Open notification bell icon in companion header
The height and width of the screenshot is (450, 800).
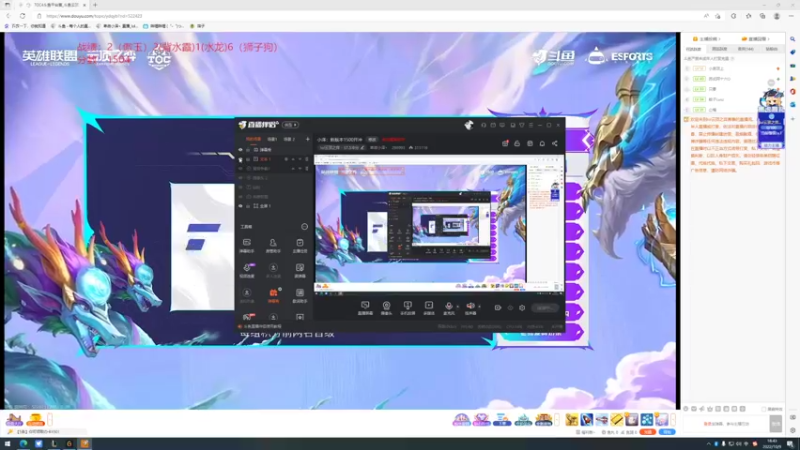click(542, 143)
